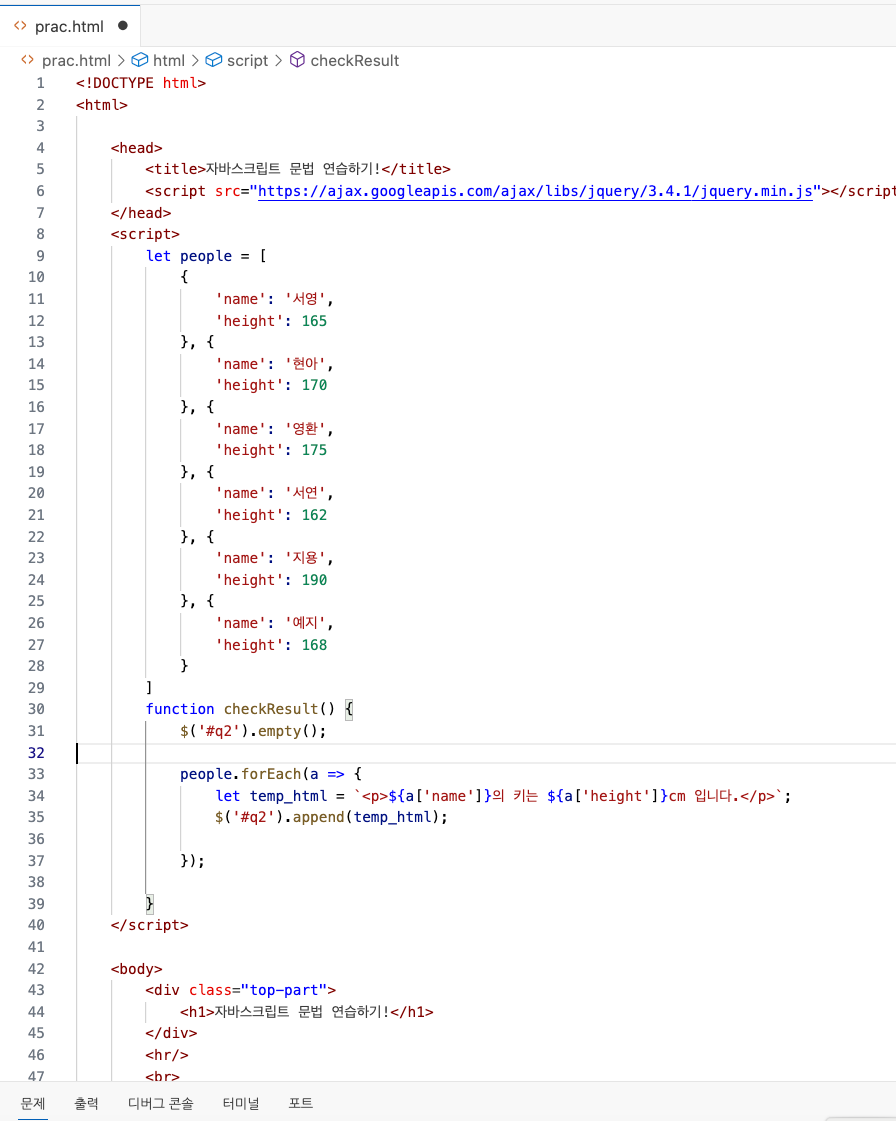Expand breadcrumb chevron after html

(x=195, y=61)
